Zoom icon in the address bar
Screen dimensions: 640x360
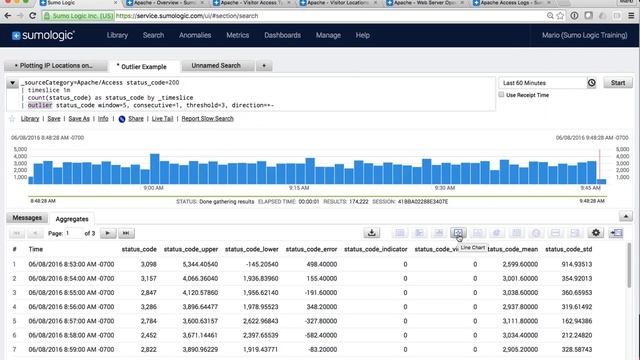click(x=550, y=16)
